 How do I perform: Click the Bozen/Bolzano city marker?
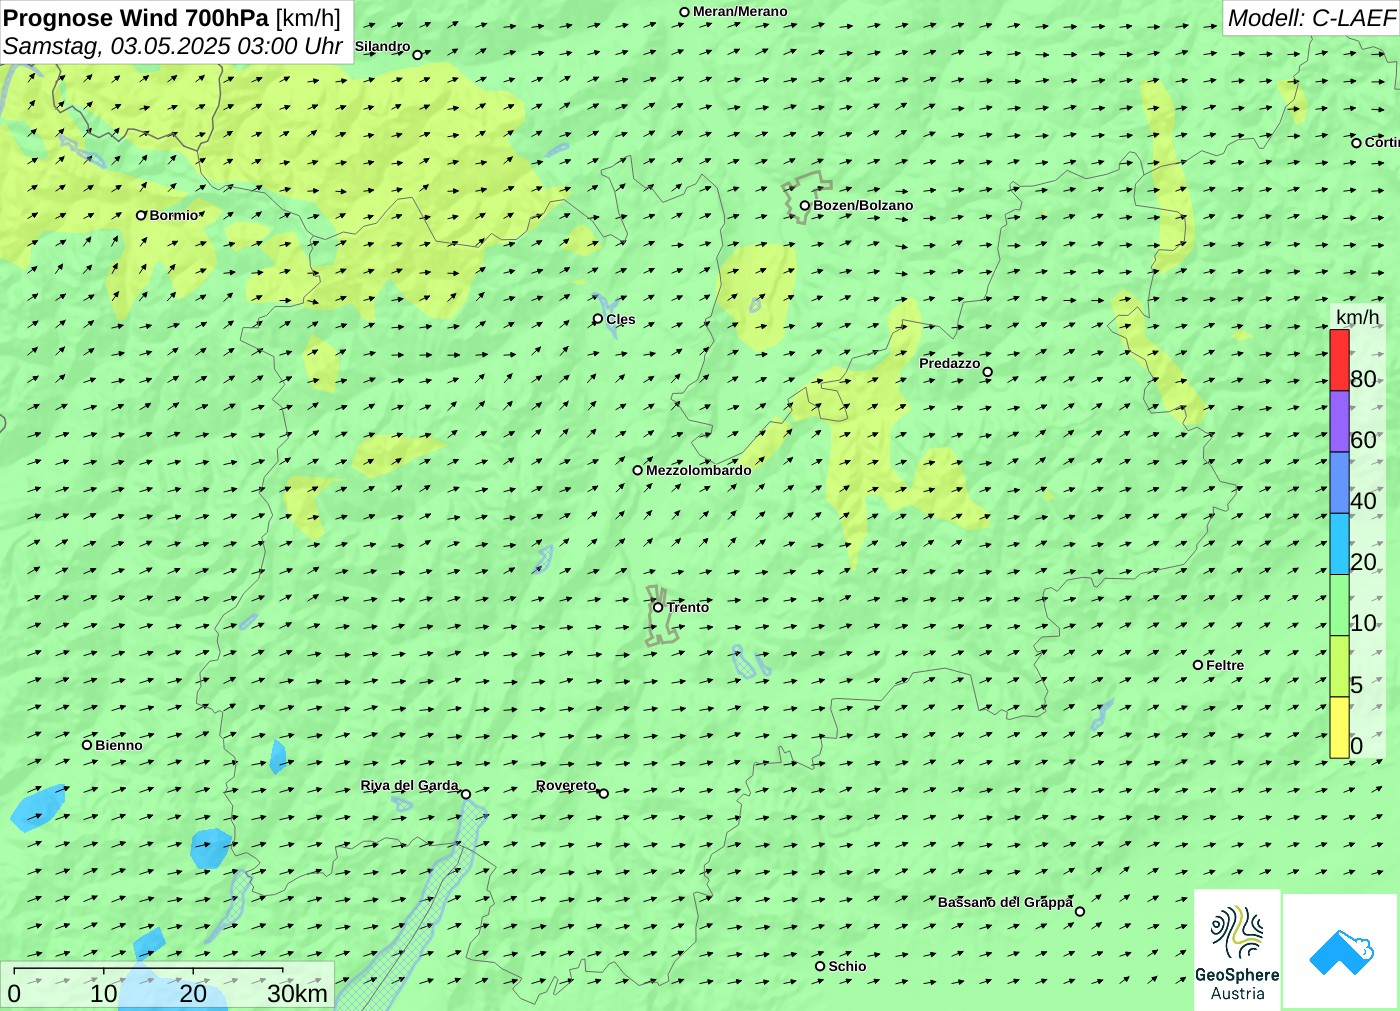(805, 206)
